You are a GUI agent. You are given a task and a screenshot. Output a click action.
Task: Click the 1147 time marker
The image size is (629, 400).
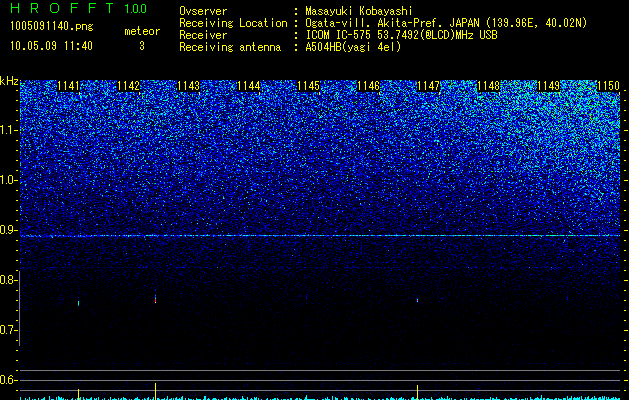428,86
